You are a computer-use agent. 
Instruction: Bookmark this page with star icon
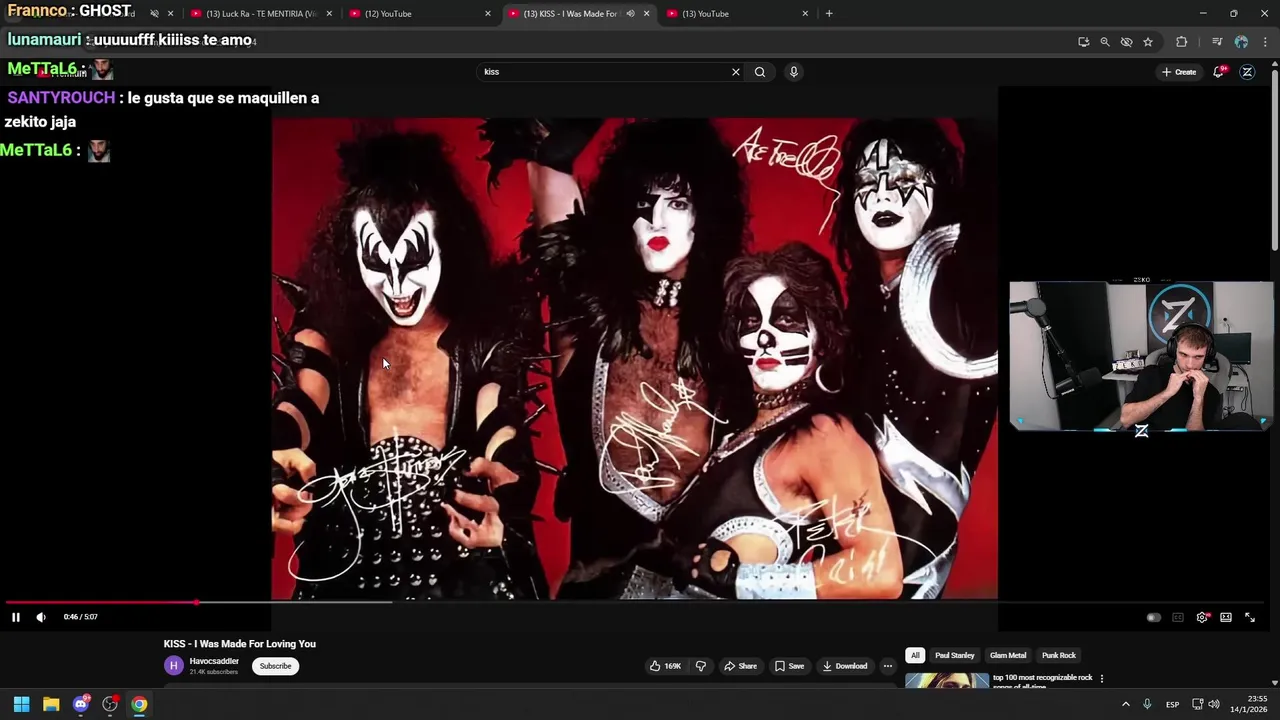click(x=1148, y=42)
